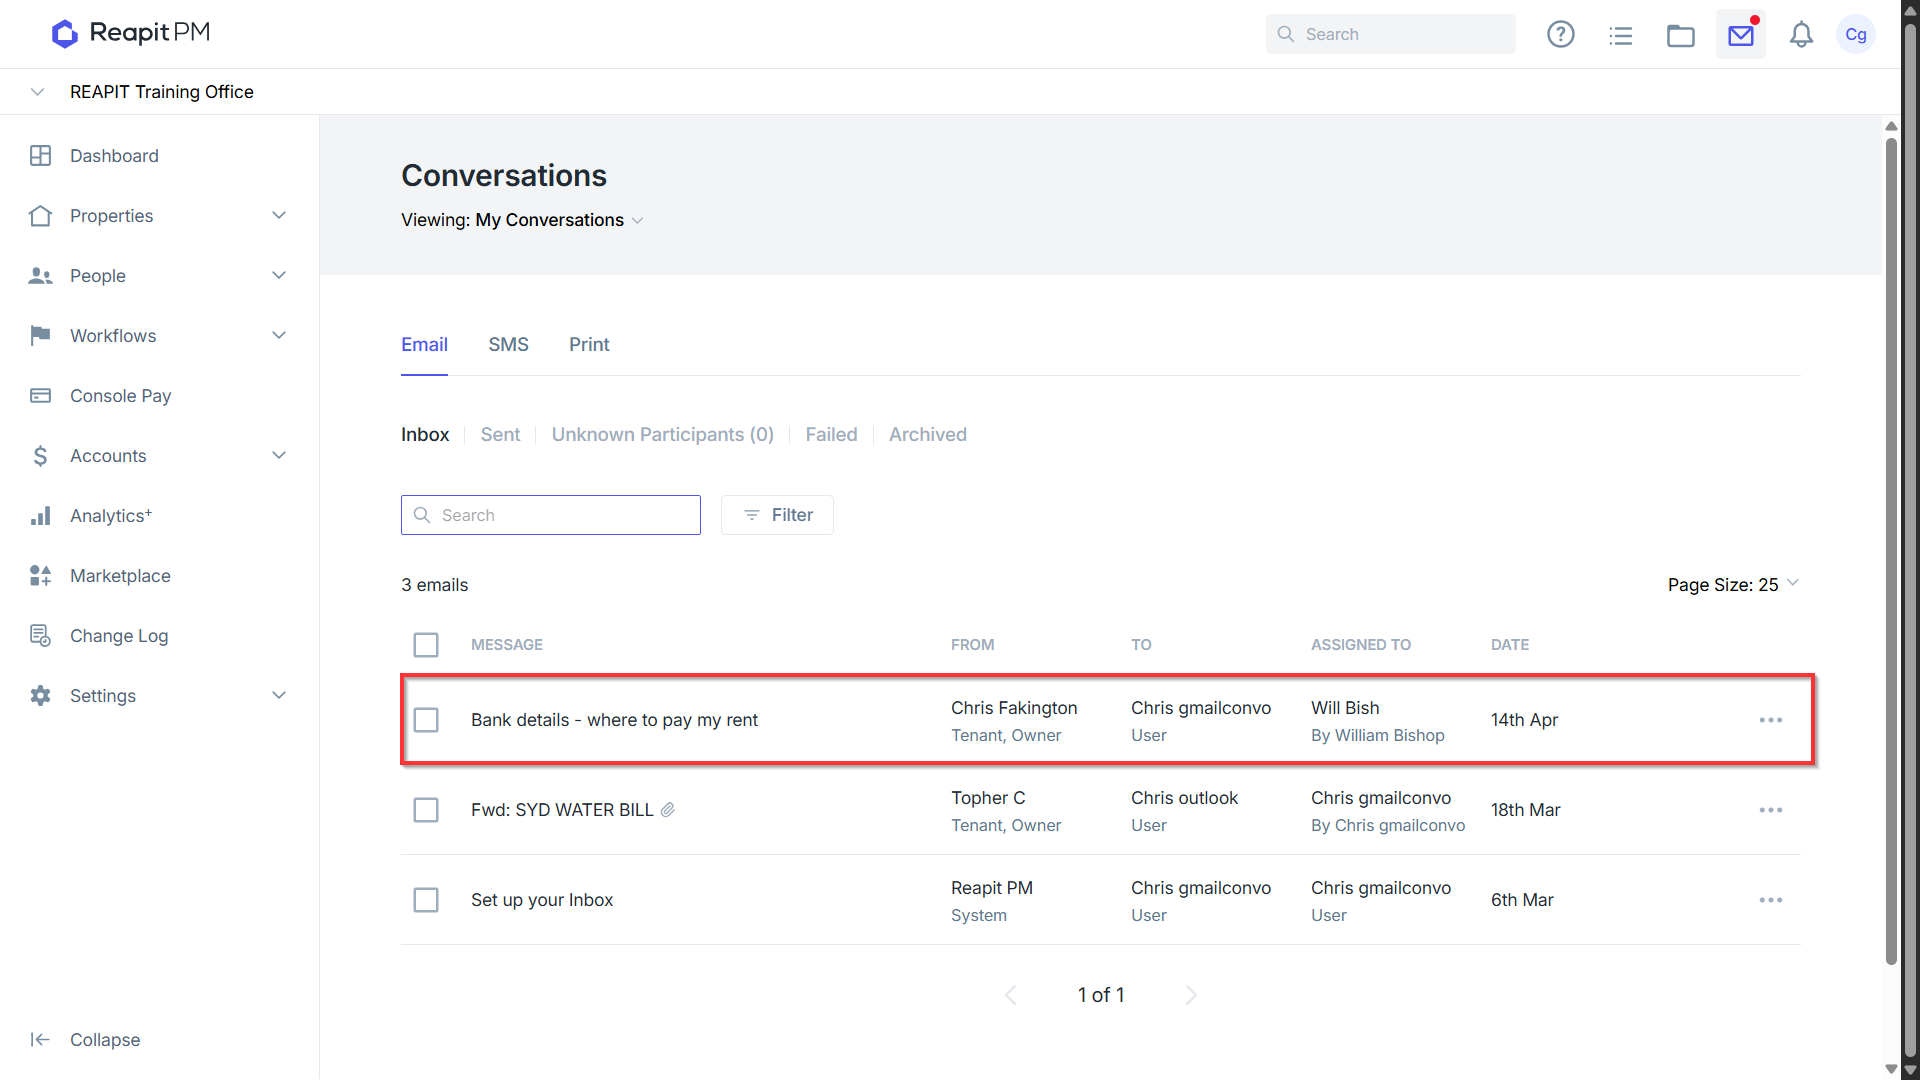1920x1080 pixels.
Task: Select the Set up your Inbox checkbox
Action: [x=426, y=900]
